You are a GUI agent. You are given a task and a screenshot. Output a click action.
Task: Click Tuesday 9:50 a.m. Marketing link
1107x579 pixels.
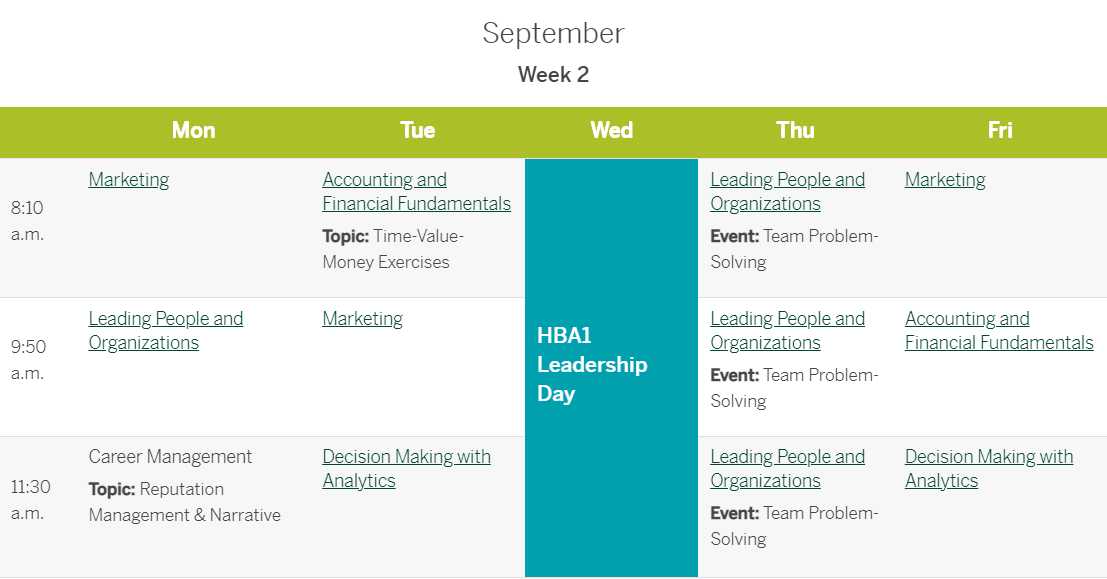pyautogui.click(x=363, y=319)
